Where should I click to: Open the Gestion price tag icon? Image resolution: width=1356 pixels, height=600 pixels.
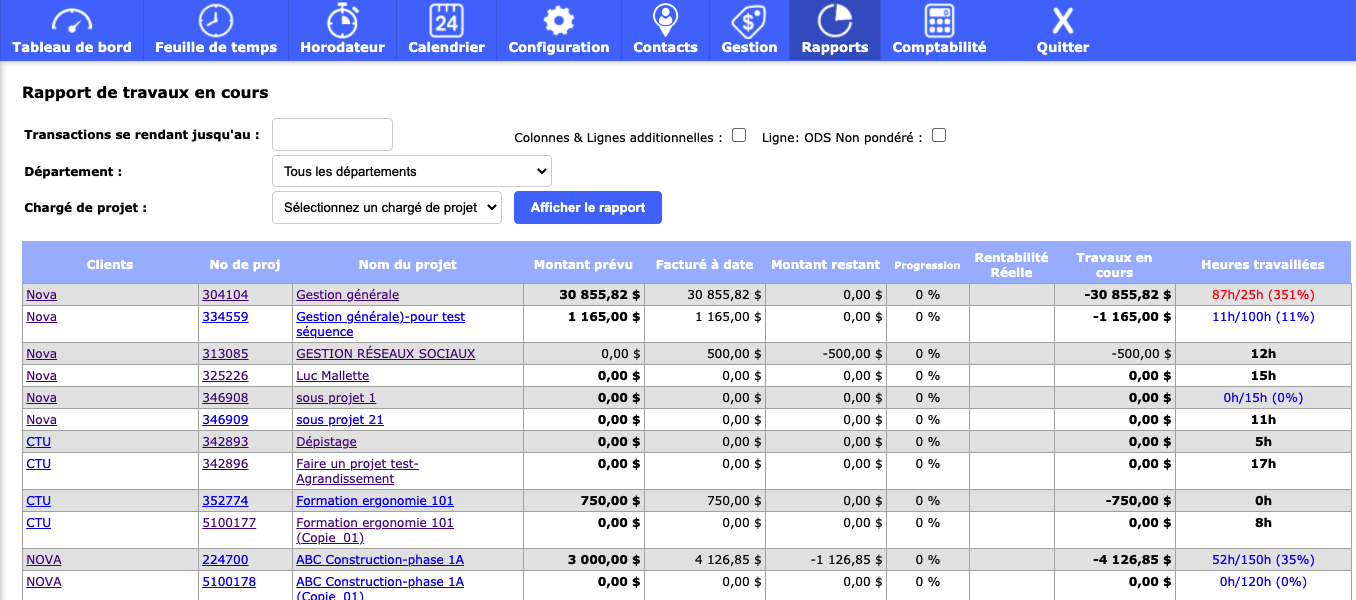click(x=749, y=20)
